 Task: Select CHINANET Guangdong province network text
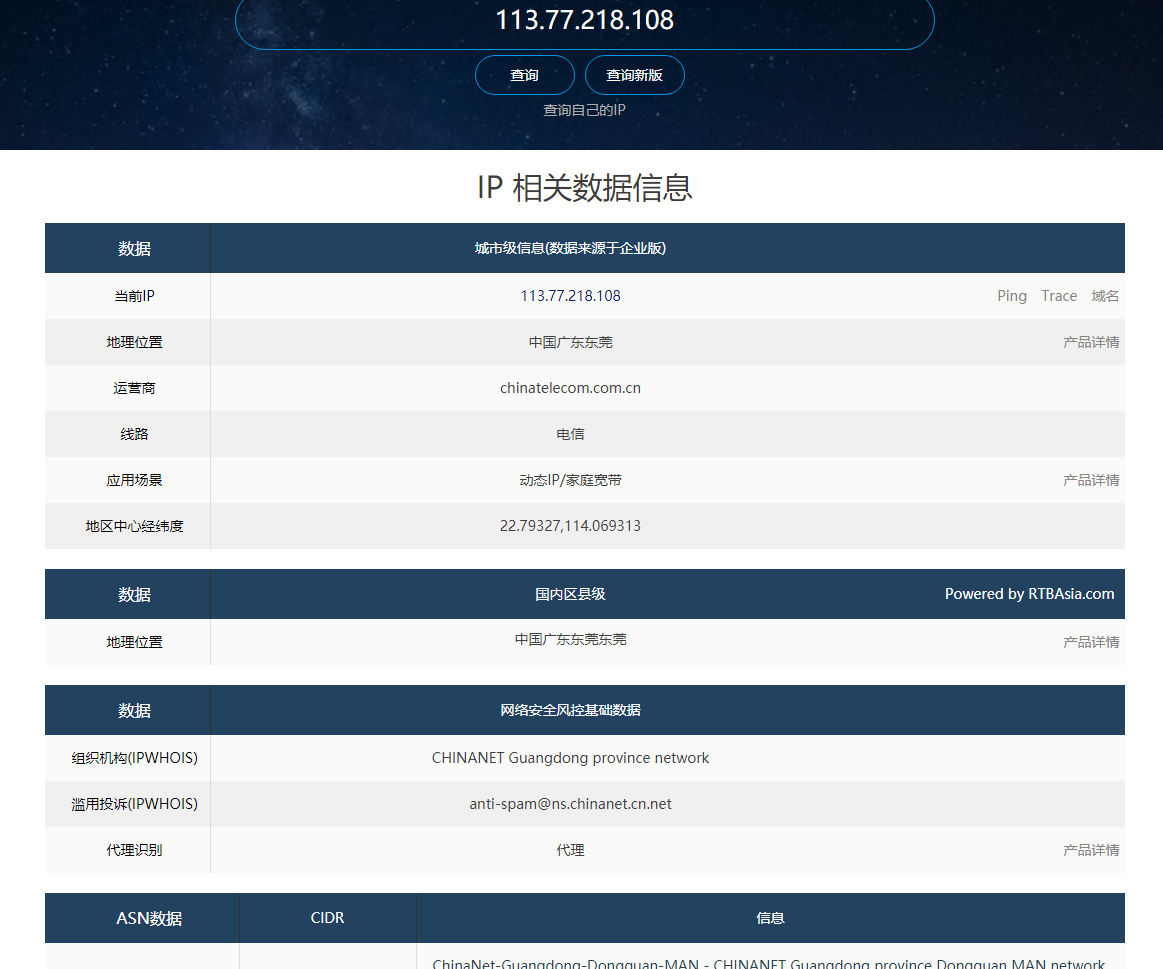click(570, 758)
